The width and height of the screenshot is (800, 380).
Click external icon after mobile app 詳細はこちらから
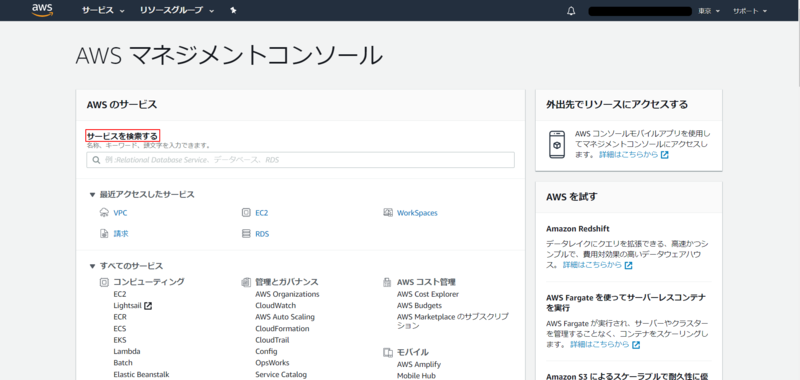click(664, 155)
